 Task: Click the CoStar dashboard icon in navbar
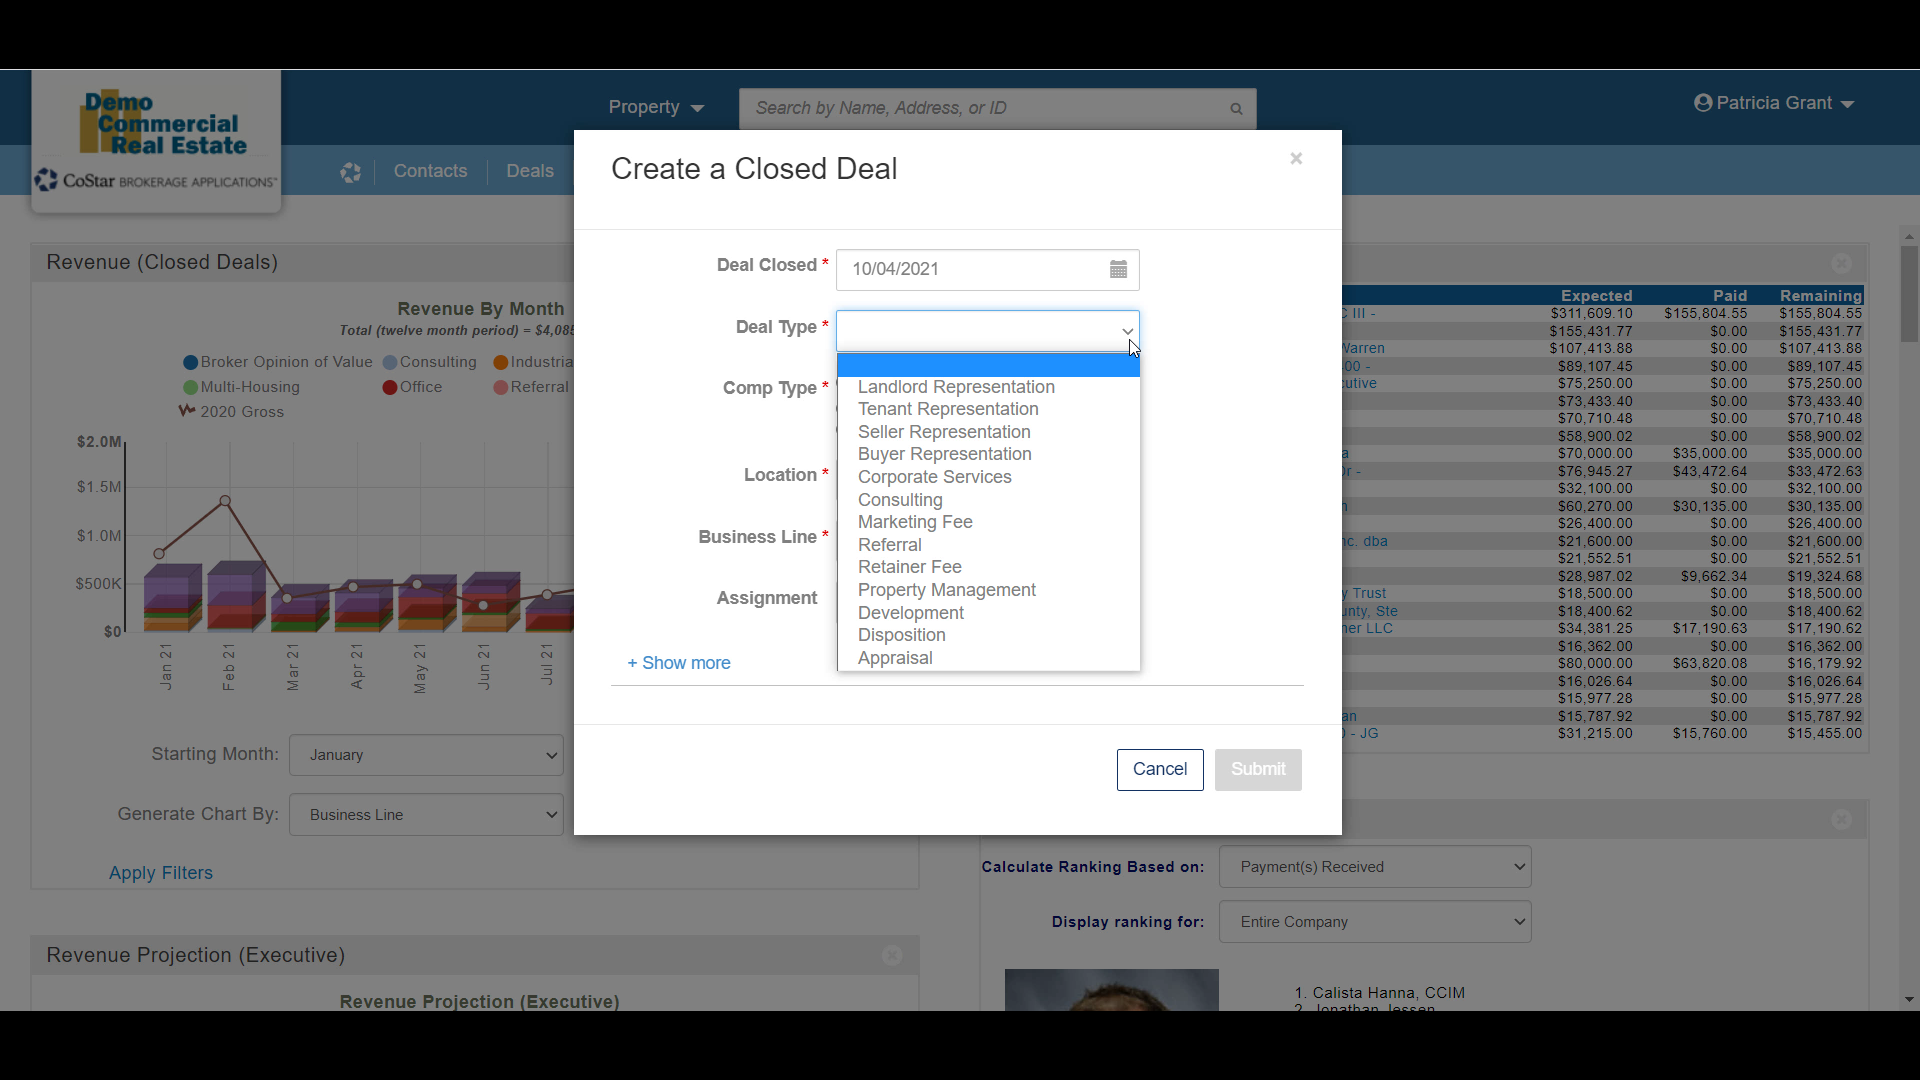[x=350, y=172]
